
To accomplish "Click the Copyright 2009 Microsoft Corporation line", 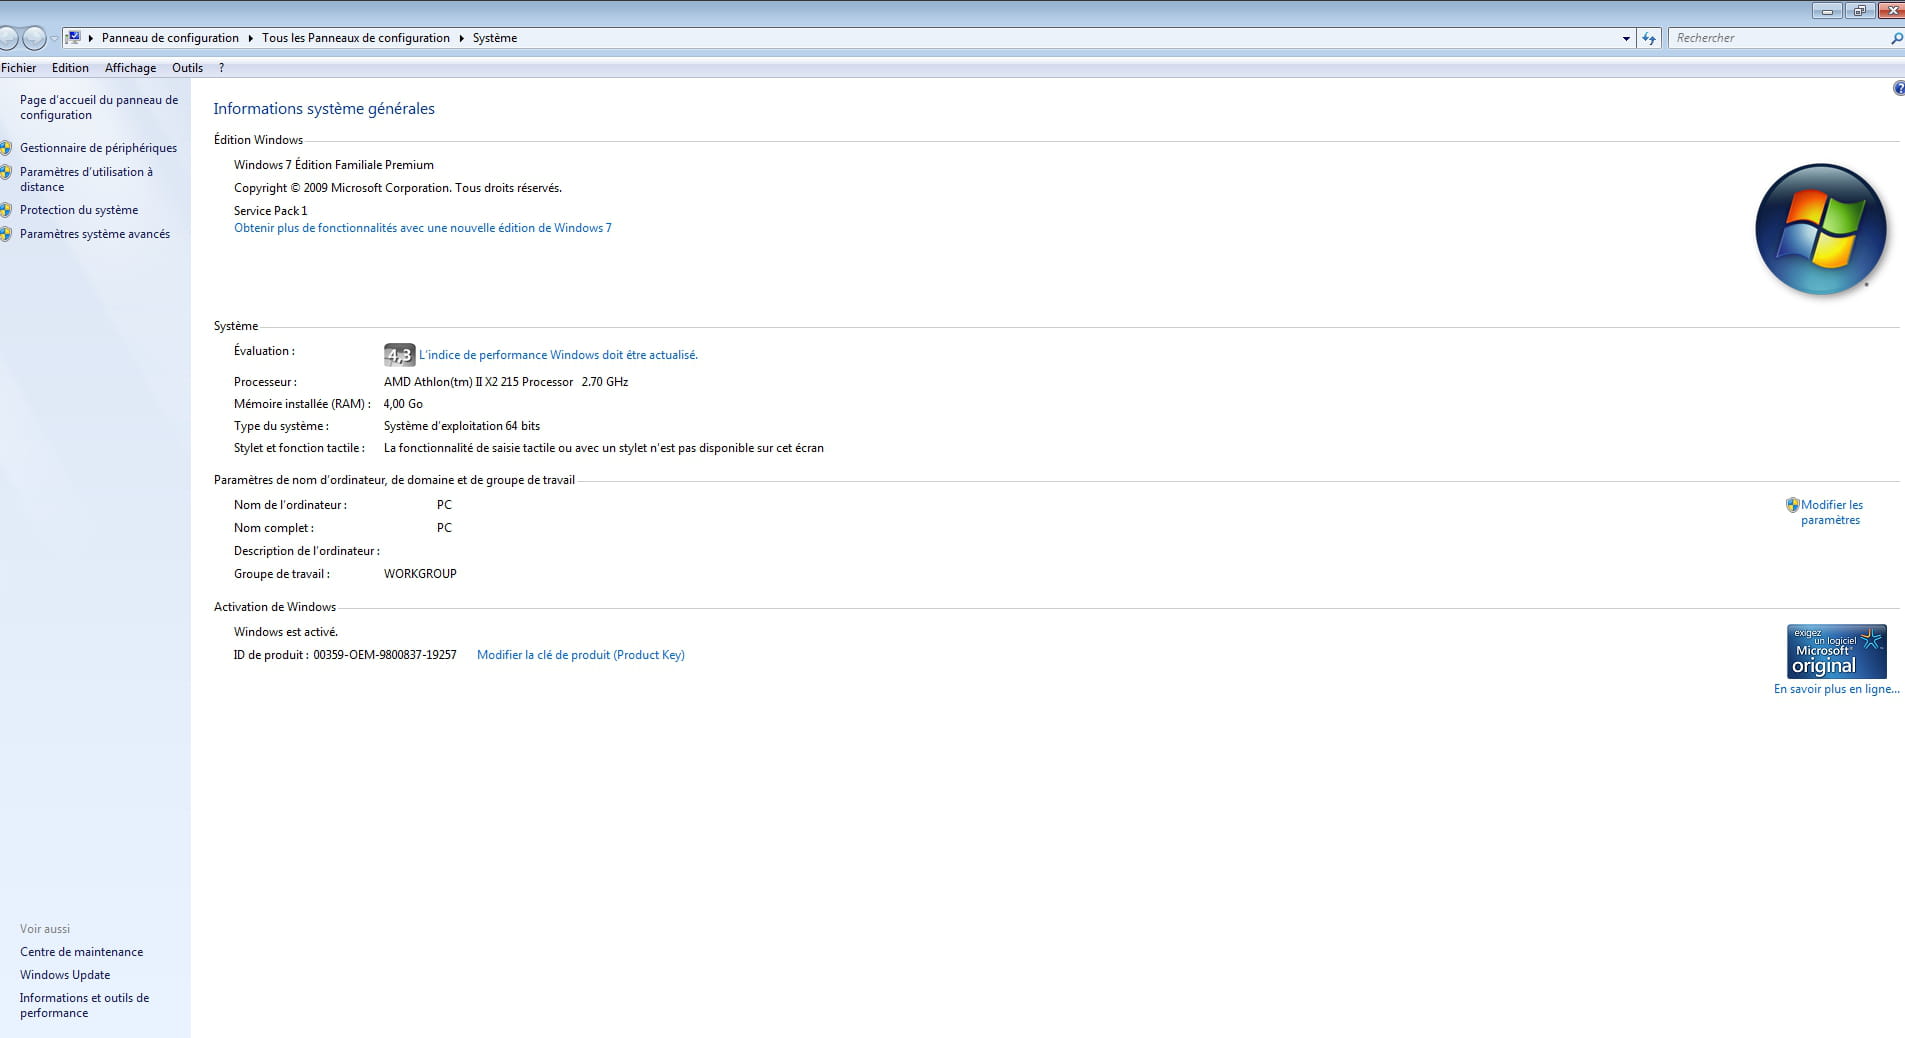I will tap(398, 188).
